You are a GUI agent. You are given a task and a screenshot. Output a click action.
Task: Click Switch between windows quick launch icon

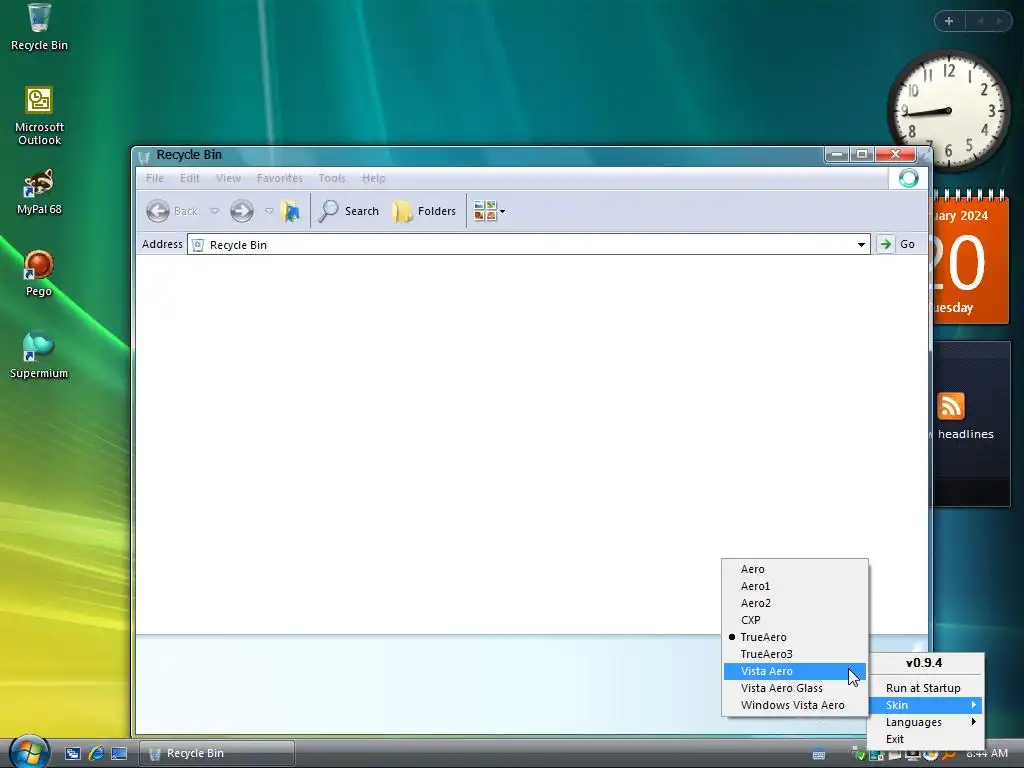tap(72, 754)
